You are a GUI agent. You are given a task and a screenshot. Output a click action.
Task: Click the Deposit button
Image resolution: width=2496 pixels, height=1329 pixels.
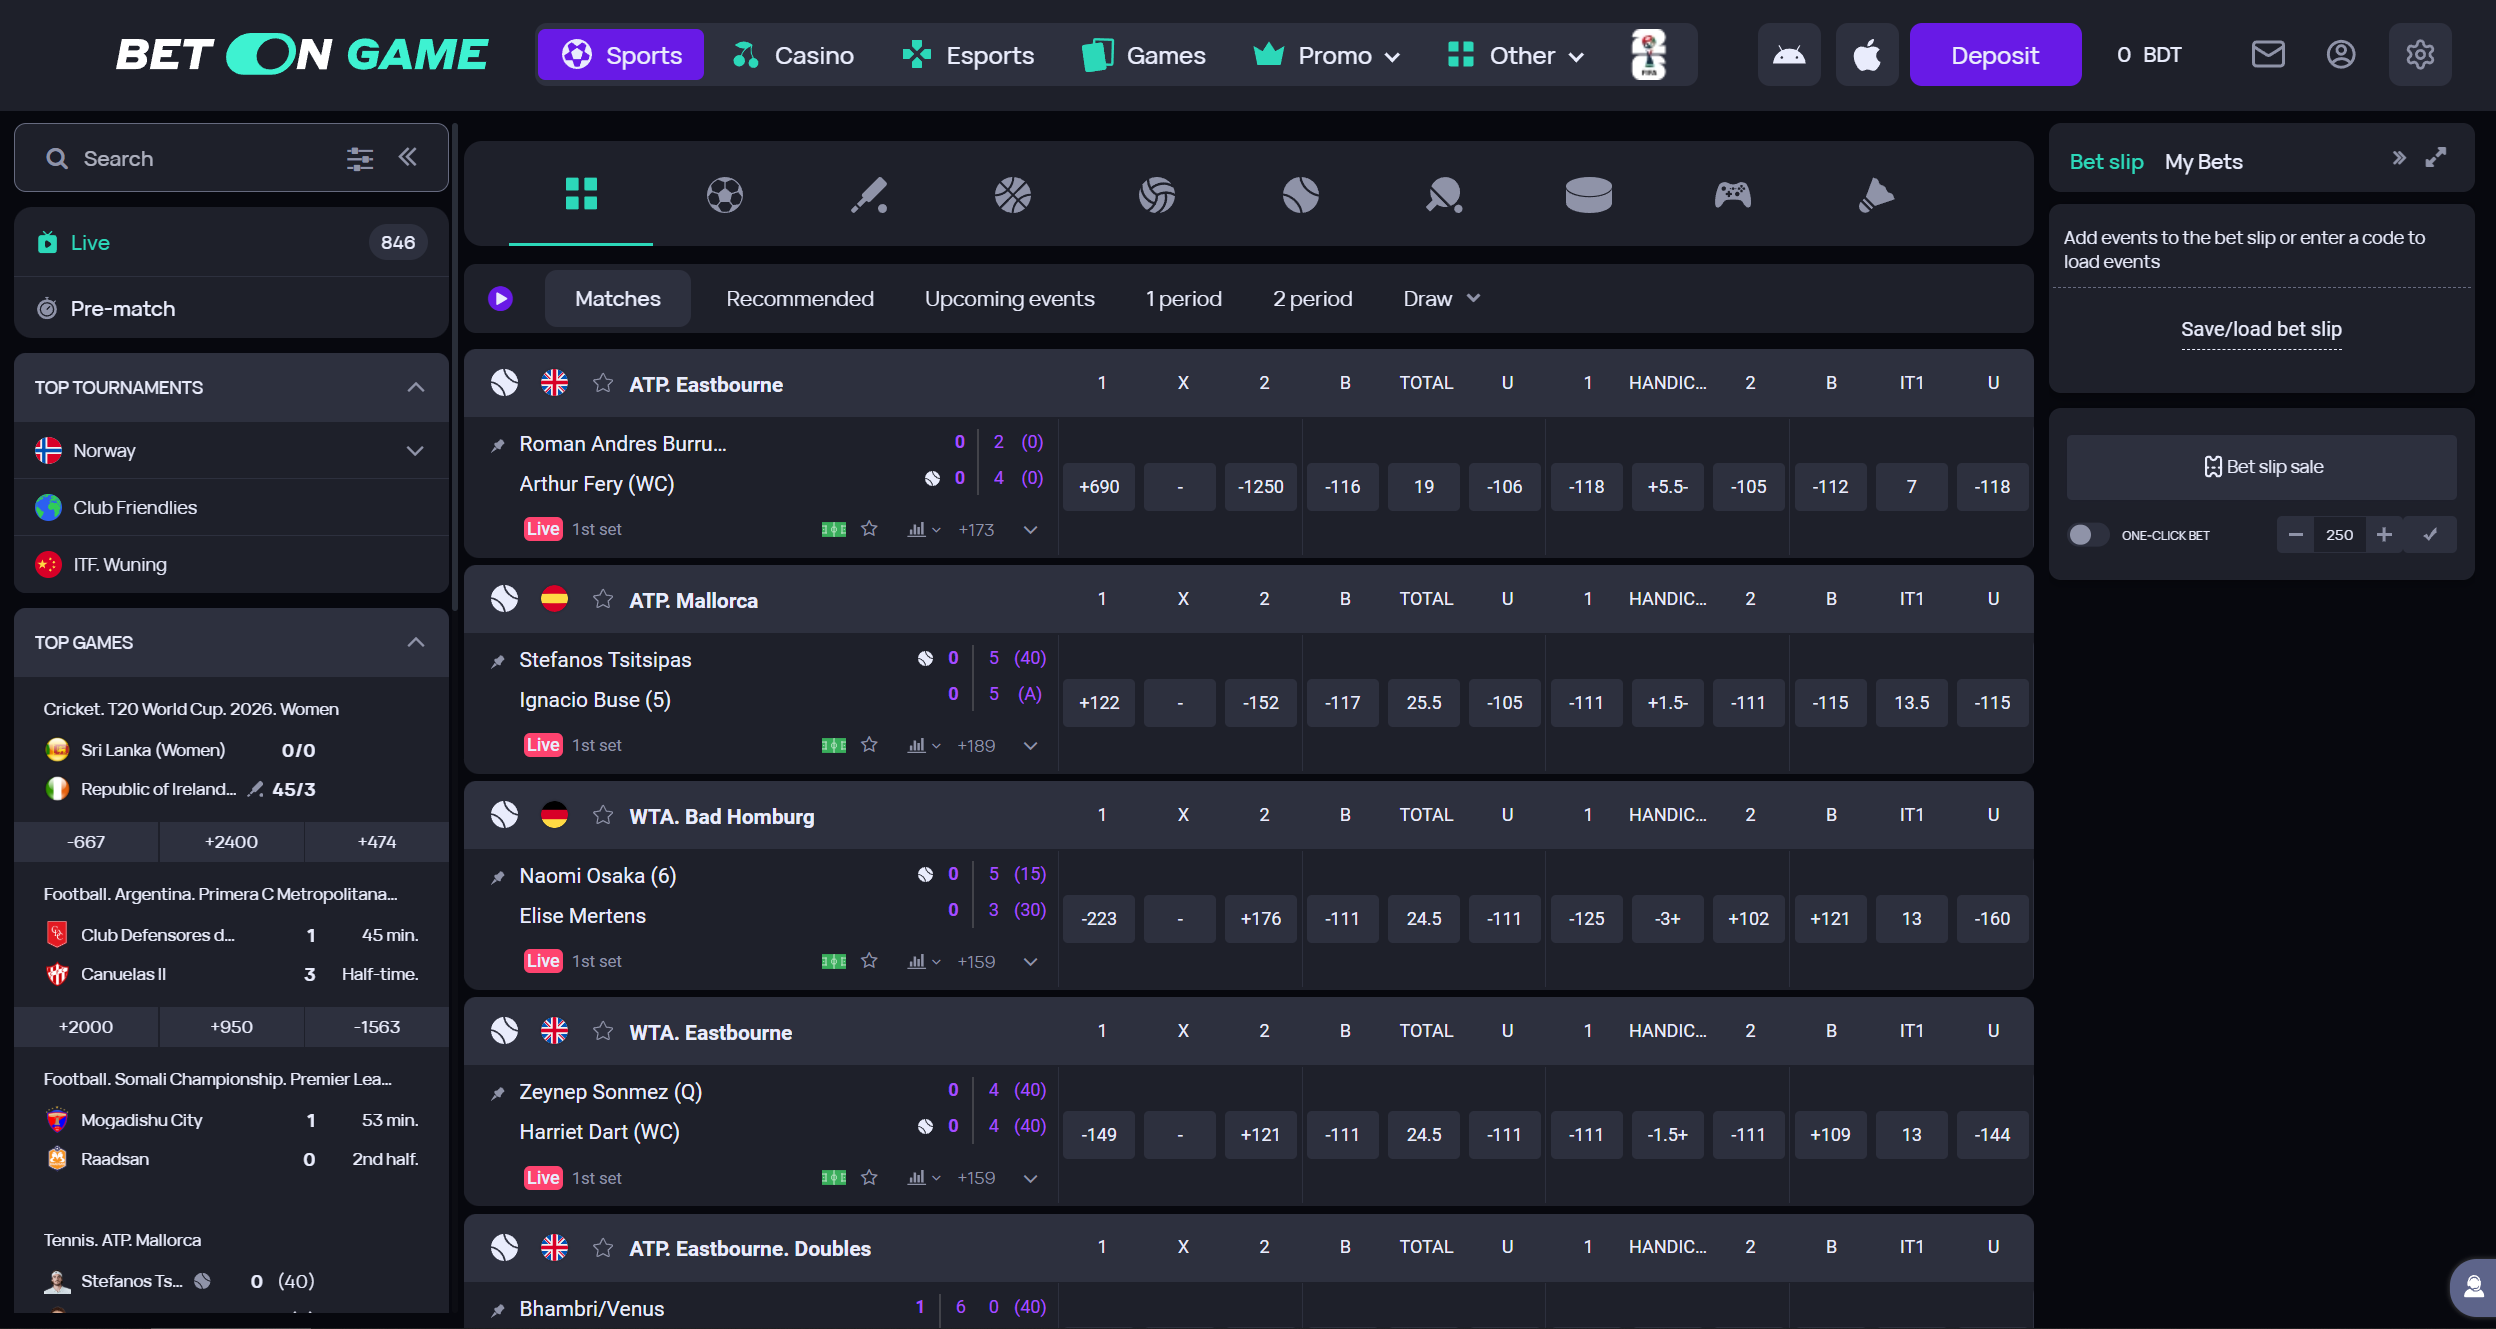(1995, 55)
